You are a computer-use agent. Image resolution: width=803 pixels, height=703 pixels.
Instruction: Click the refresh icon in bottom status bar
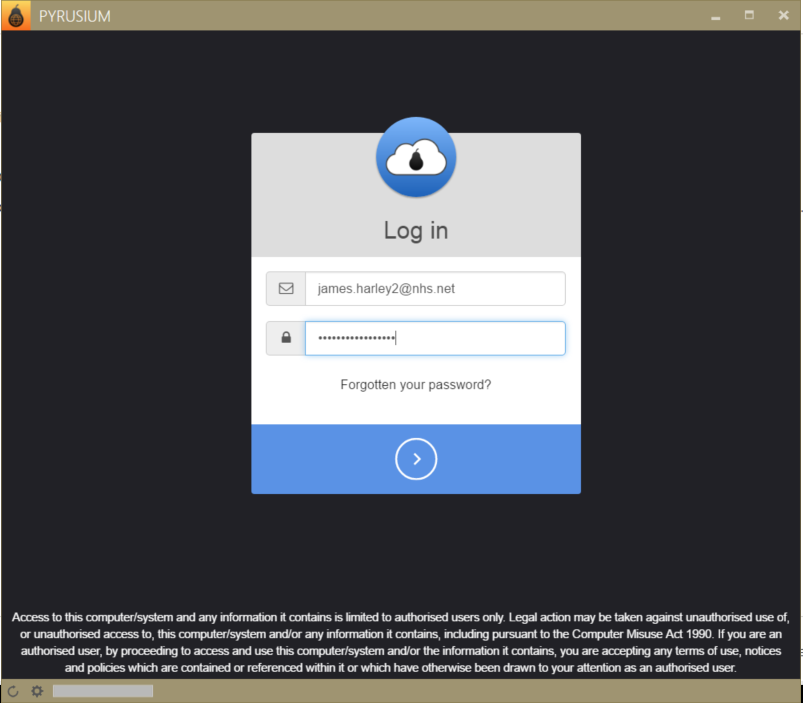13,691
